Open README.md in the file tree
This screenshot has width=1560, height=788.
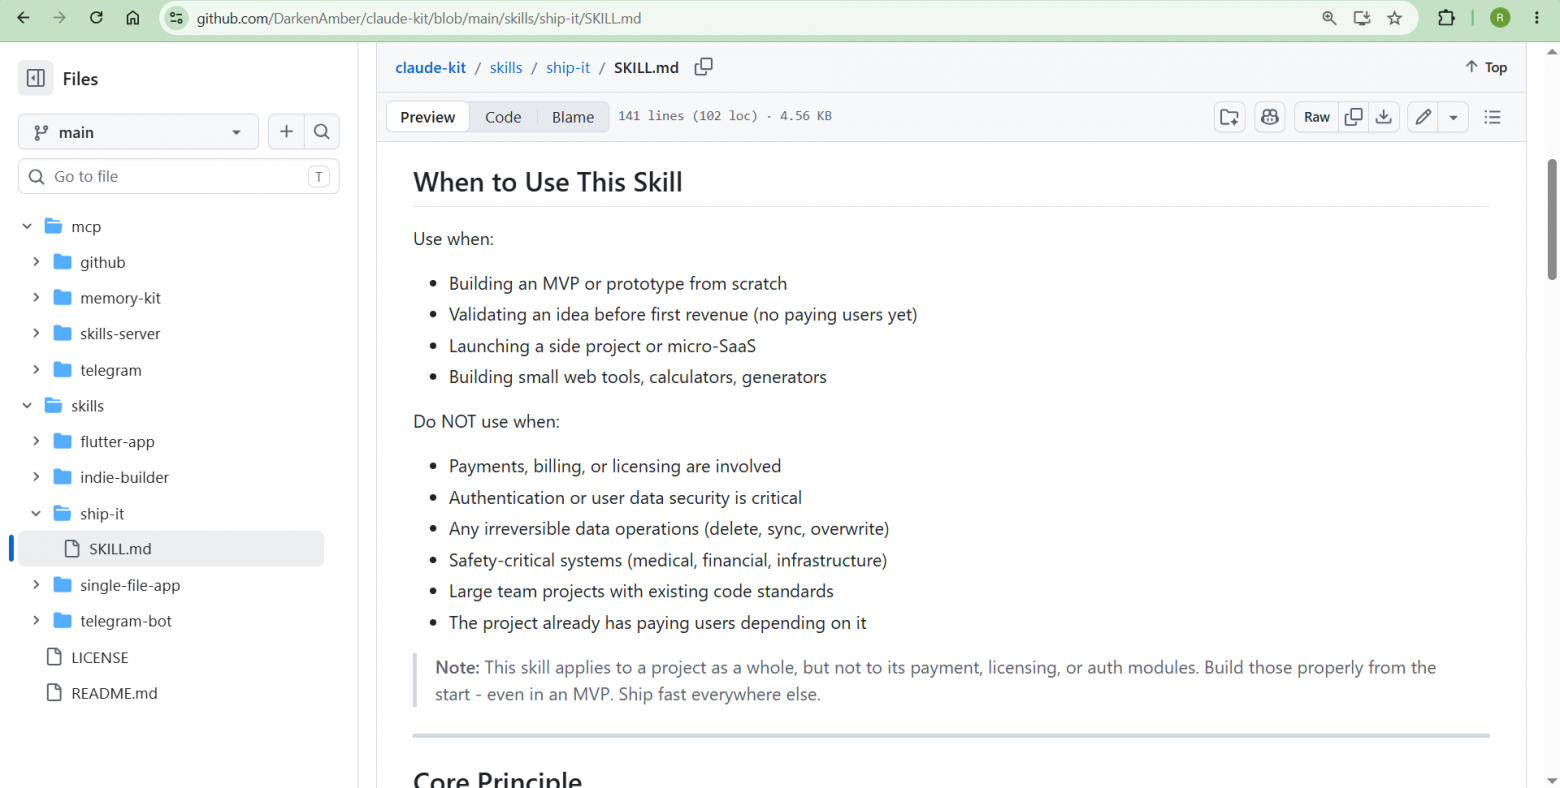click(x=114, y=693)
